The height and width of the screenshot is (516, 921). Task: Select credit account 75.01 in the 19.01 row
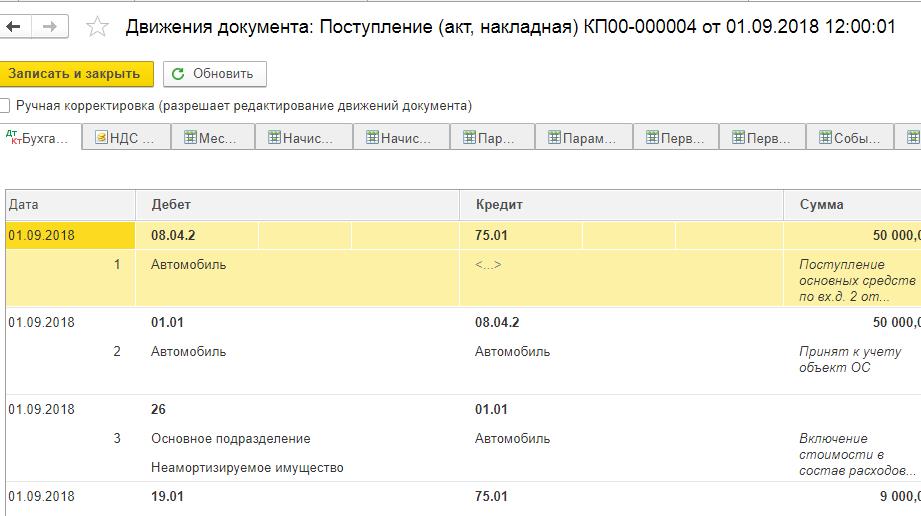click(491, 497)
